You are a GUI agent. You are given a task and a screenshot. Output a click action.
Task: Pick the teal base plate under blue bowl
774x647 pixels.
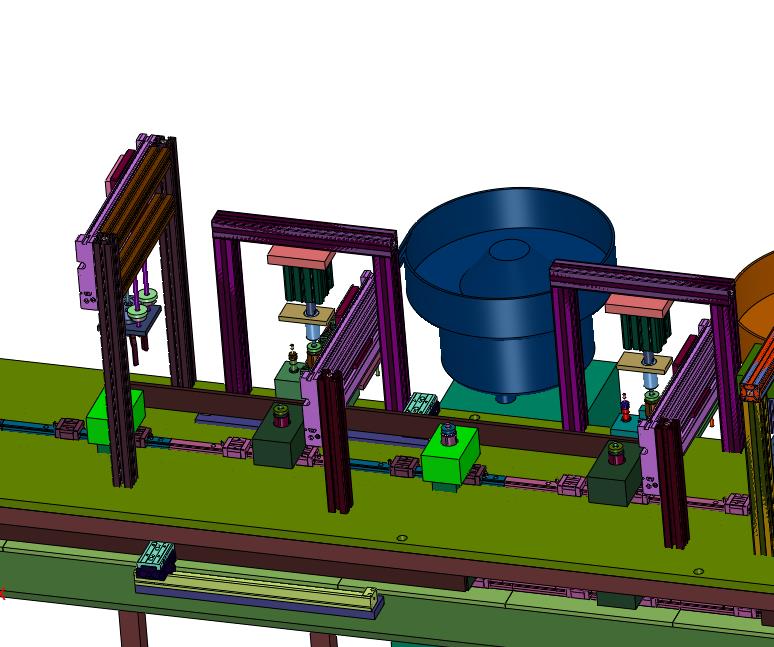[x=531, y=395]
